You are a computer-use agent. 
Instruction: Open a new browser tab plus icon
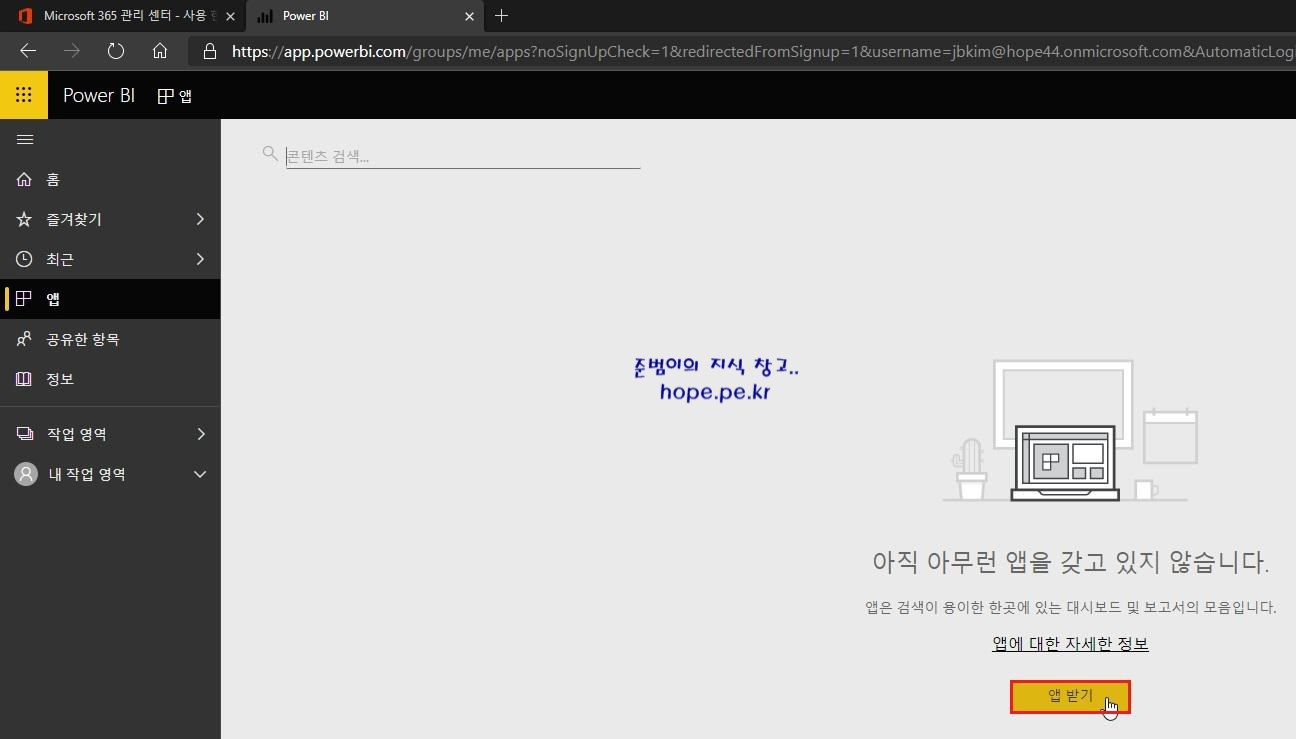coord(502,16)
